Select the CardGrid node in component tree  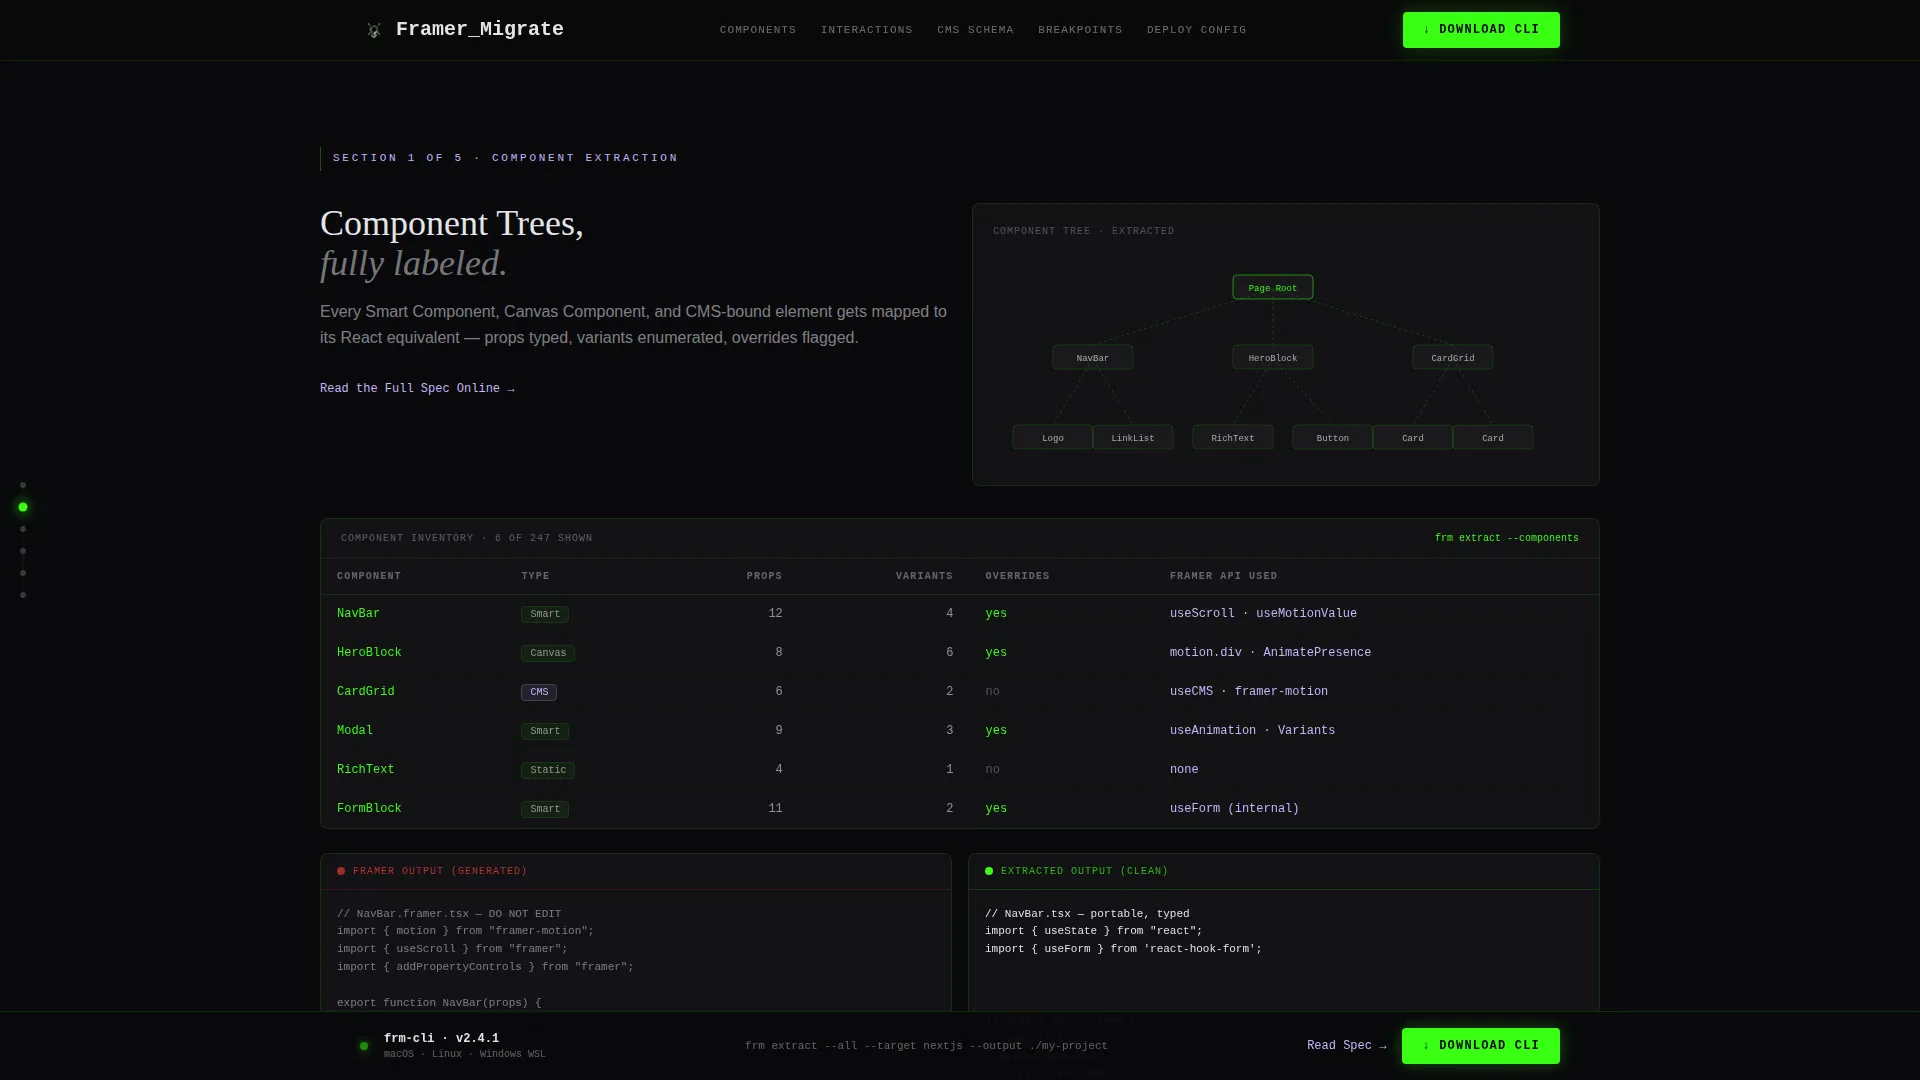1453,357
